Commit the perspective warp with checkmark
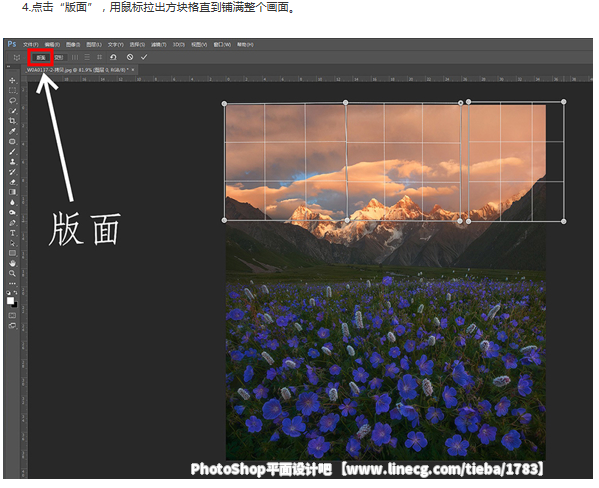599x488 pixels. coord(144,57)
